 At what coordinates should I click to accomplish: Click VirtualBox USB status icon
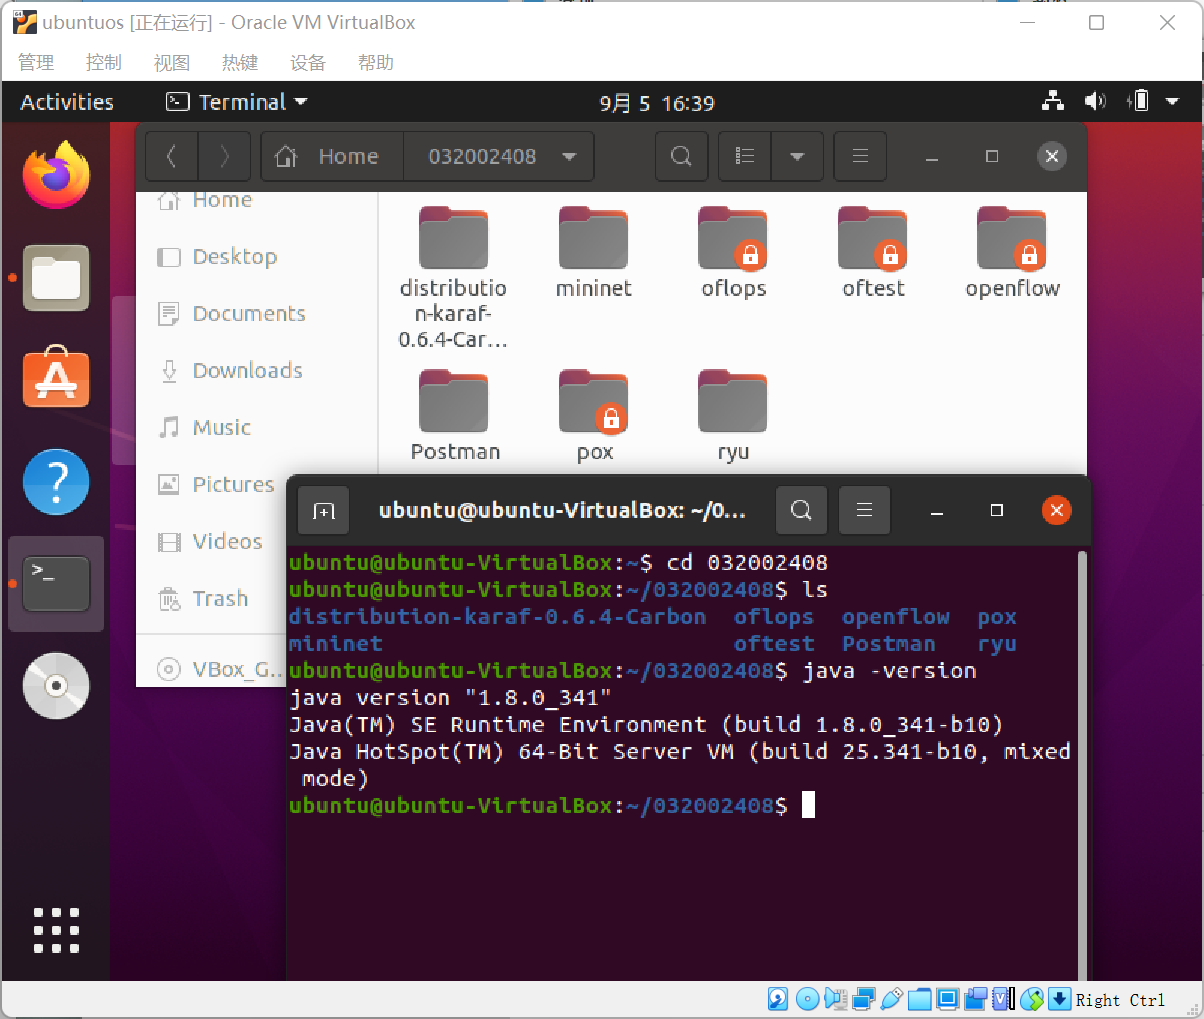pos(892,998)
